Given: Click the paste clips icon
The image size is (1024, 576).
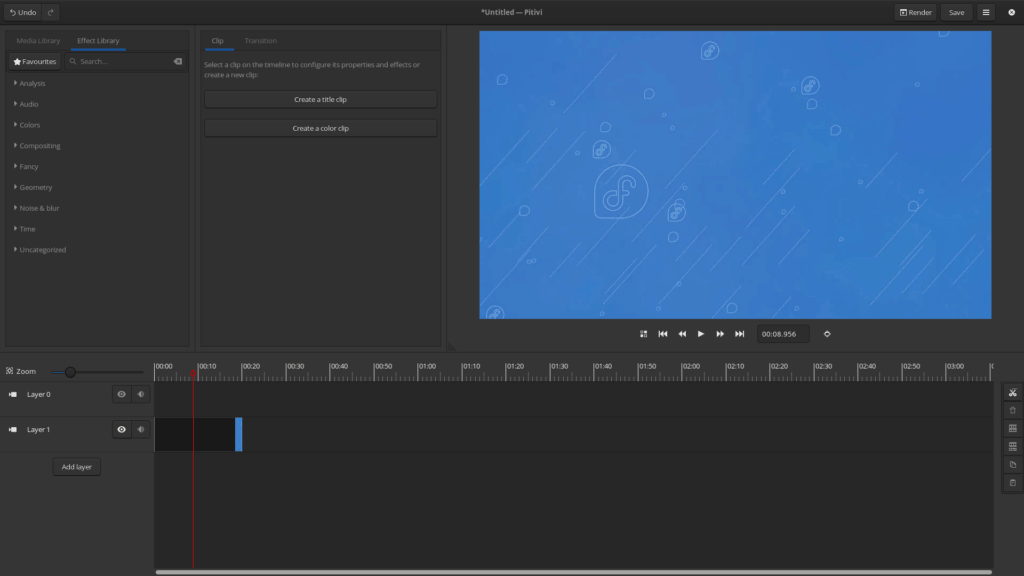Looking at the screenshot, I should 1012,483.
